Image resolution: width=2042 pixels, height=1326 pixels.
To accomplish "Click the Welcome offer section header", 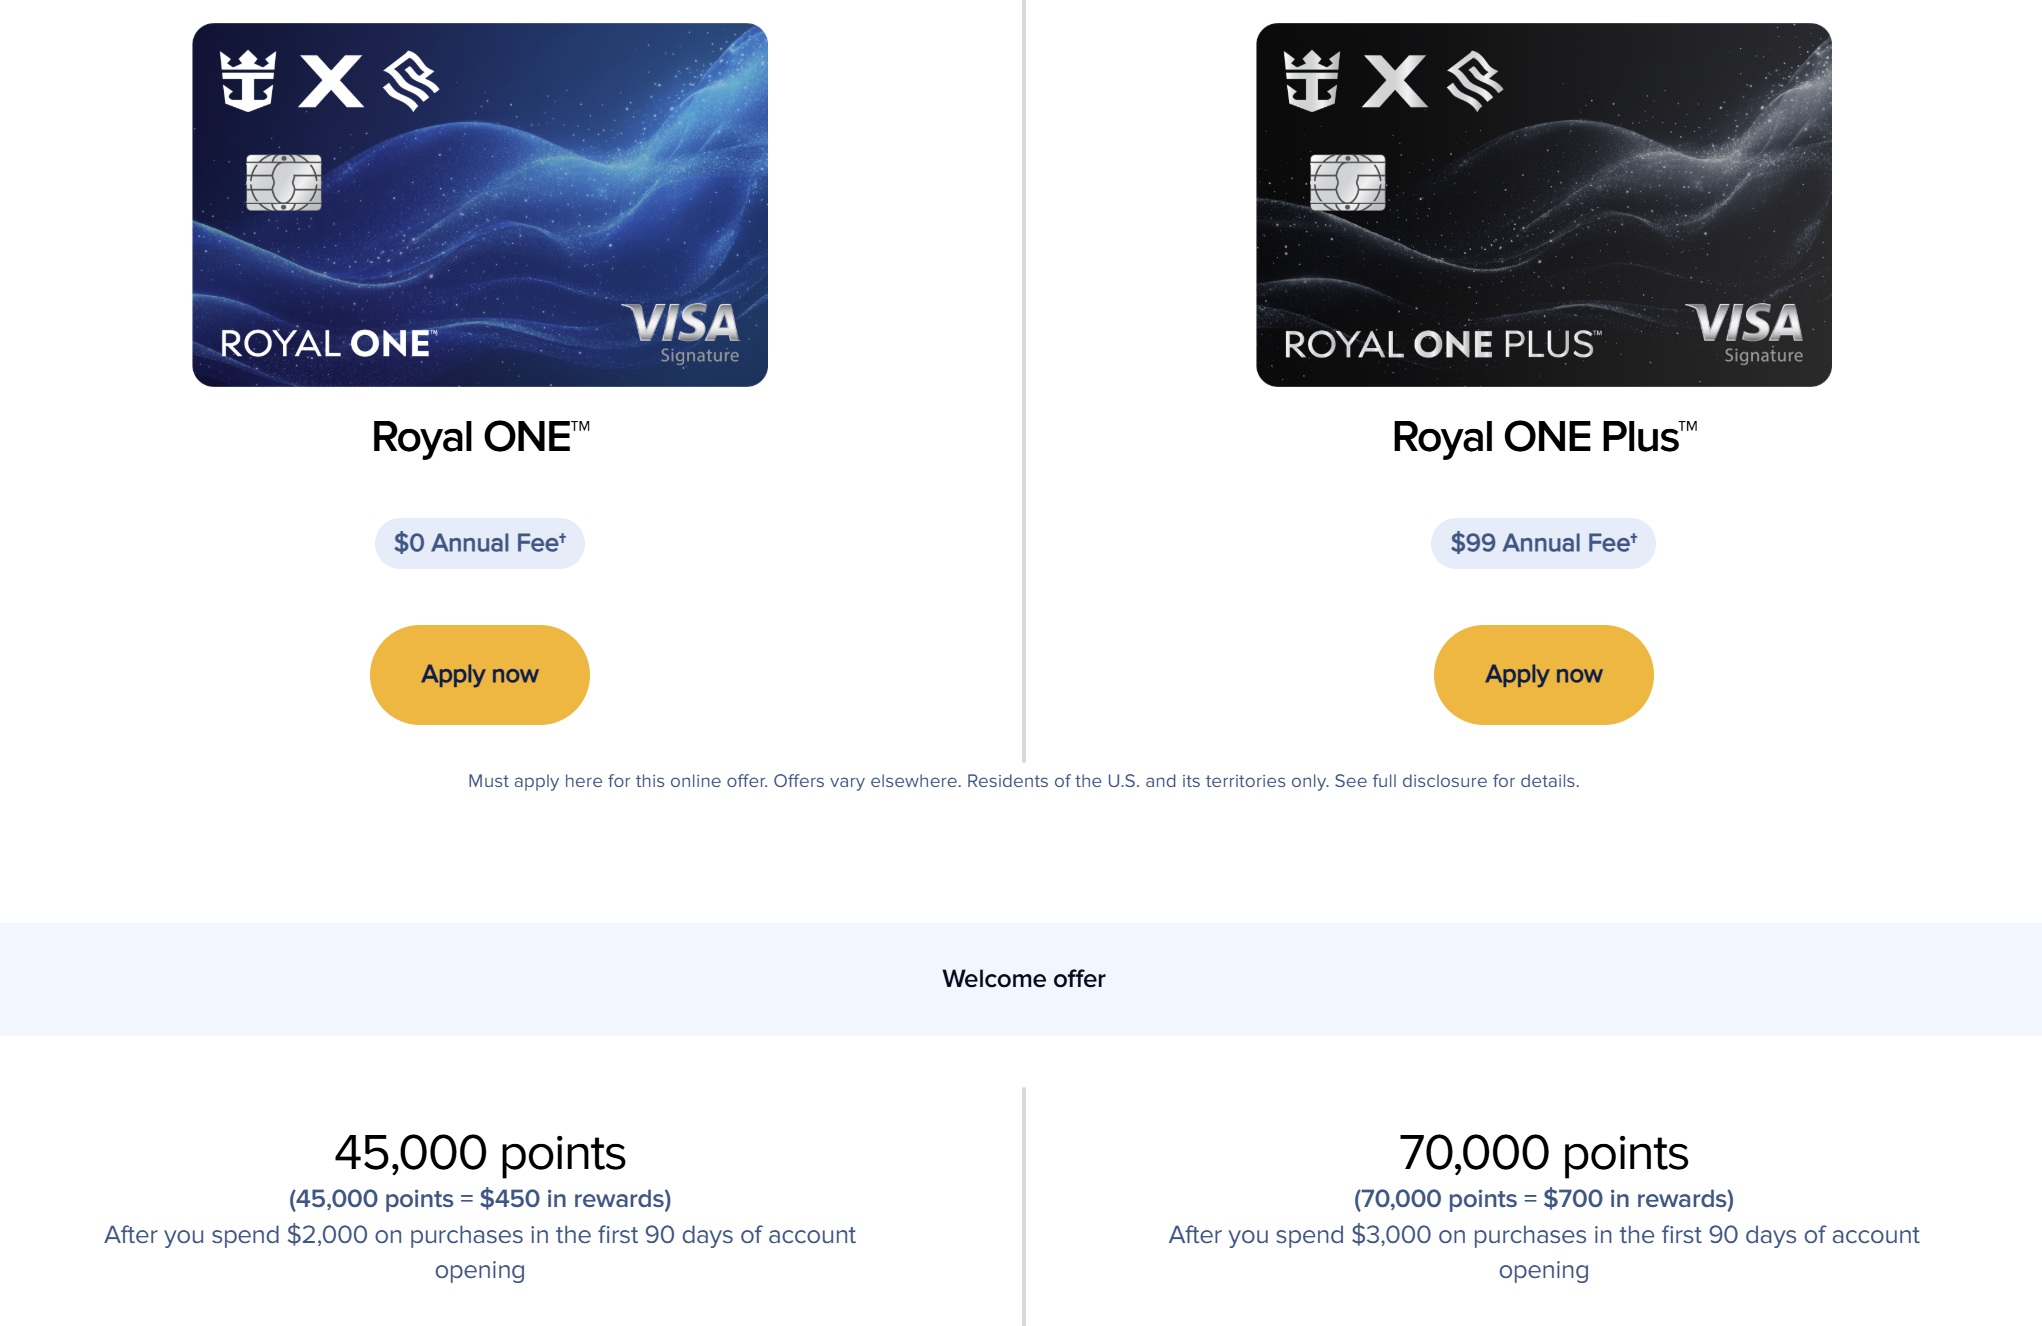I will coord(1023,979).
